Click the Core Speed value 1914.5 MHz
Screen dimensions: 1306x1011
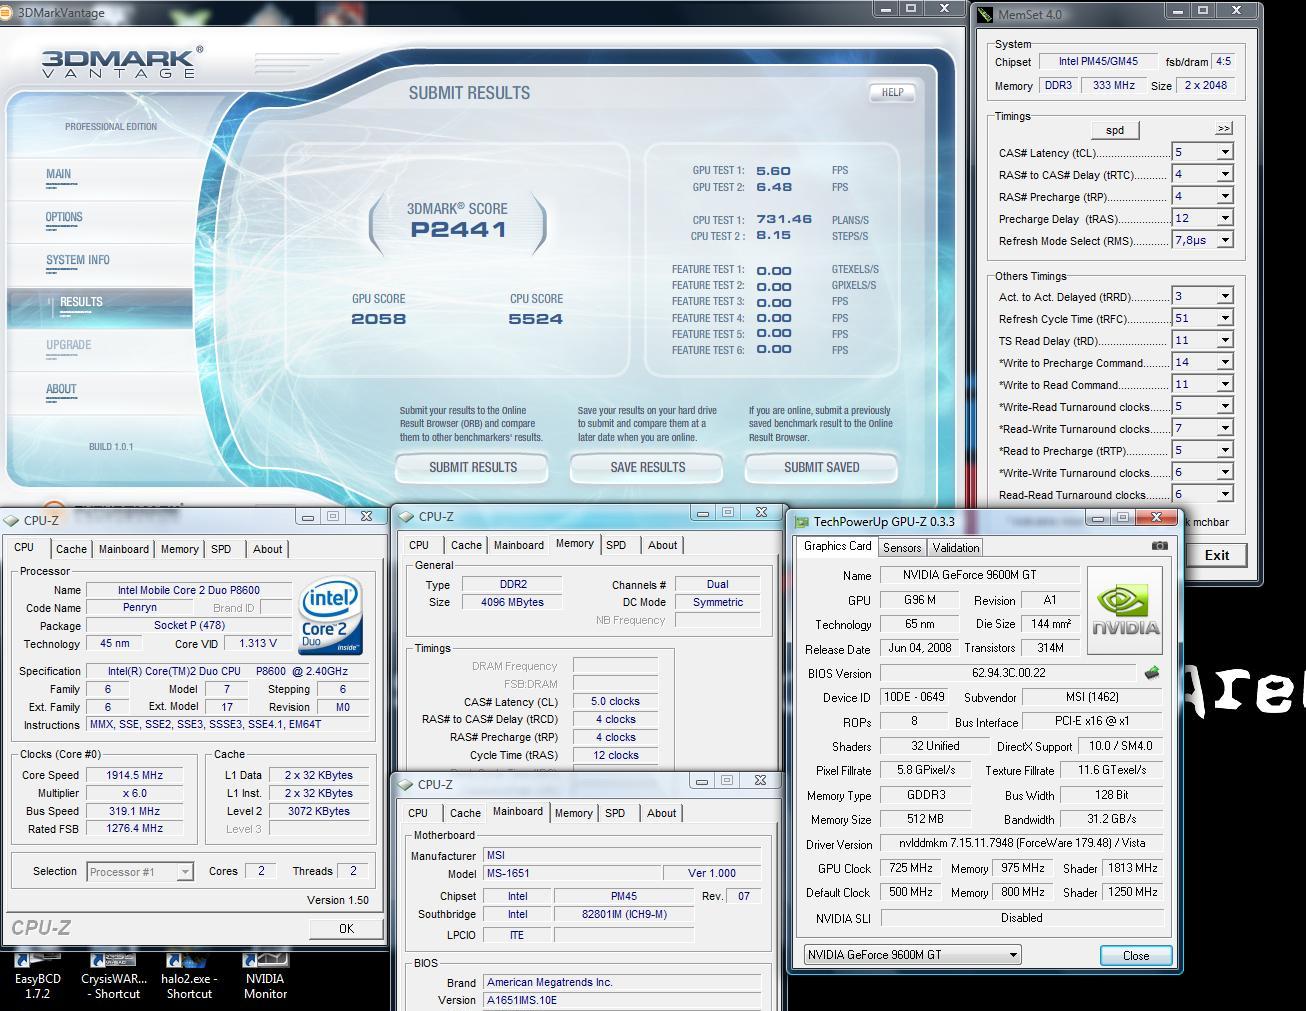(135, 775)
